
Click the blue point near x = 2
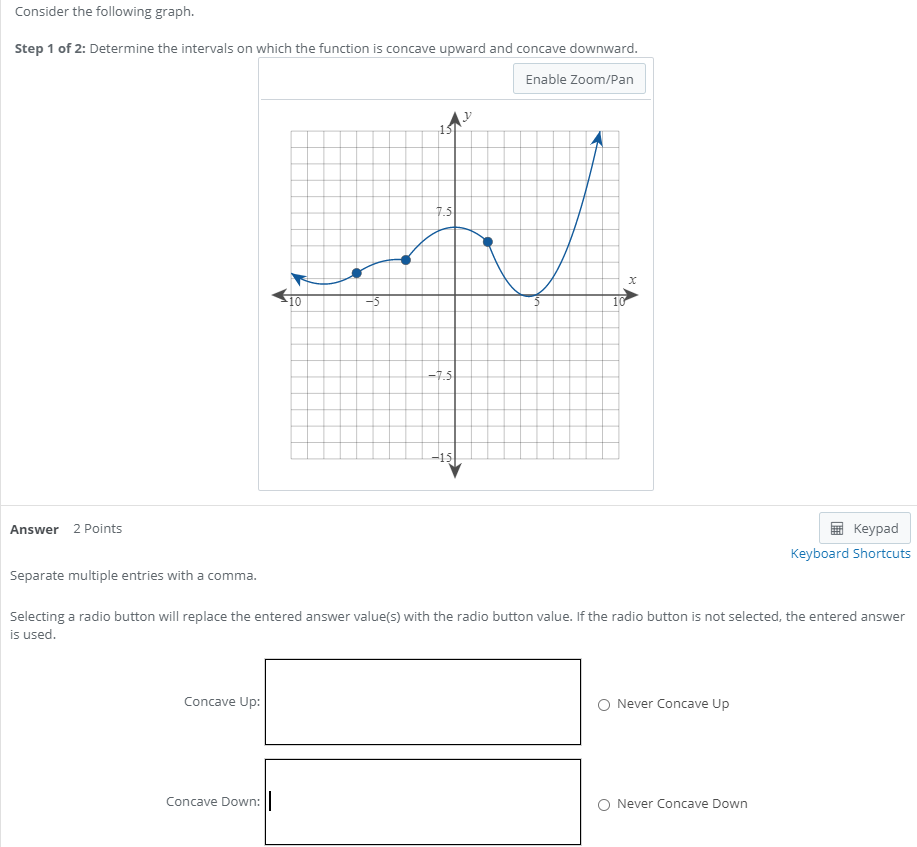[x=488, y=240]
